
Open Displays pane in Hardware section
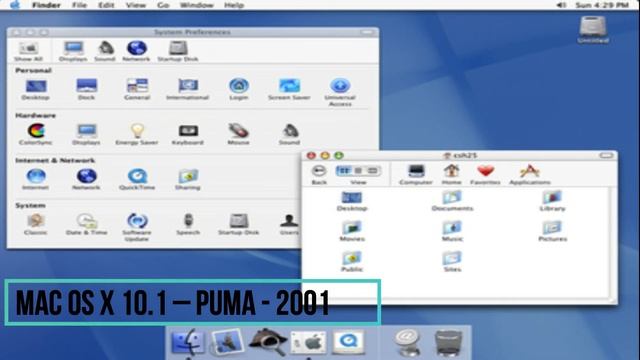pyautogui.click(x=86, y=134)
